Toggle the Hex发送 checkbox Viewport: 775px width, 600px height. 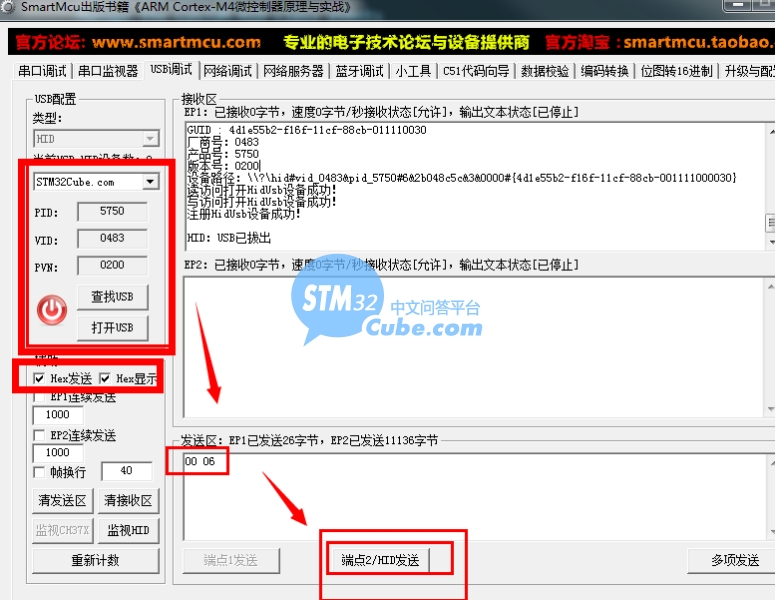39,379
